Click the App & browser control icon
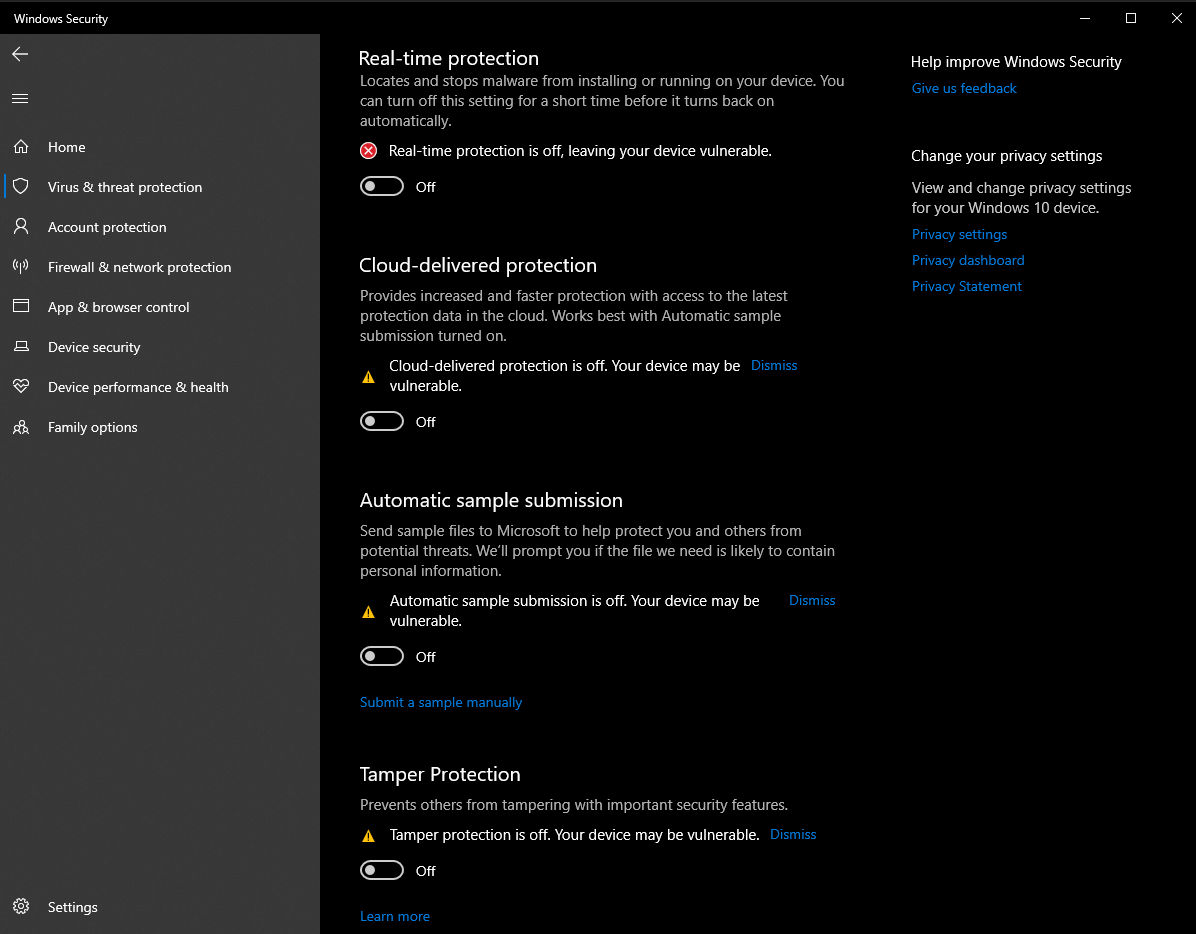The width and height of the screenshot is (1196, 934). (20, 307)
